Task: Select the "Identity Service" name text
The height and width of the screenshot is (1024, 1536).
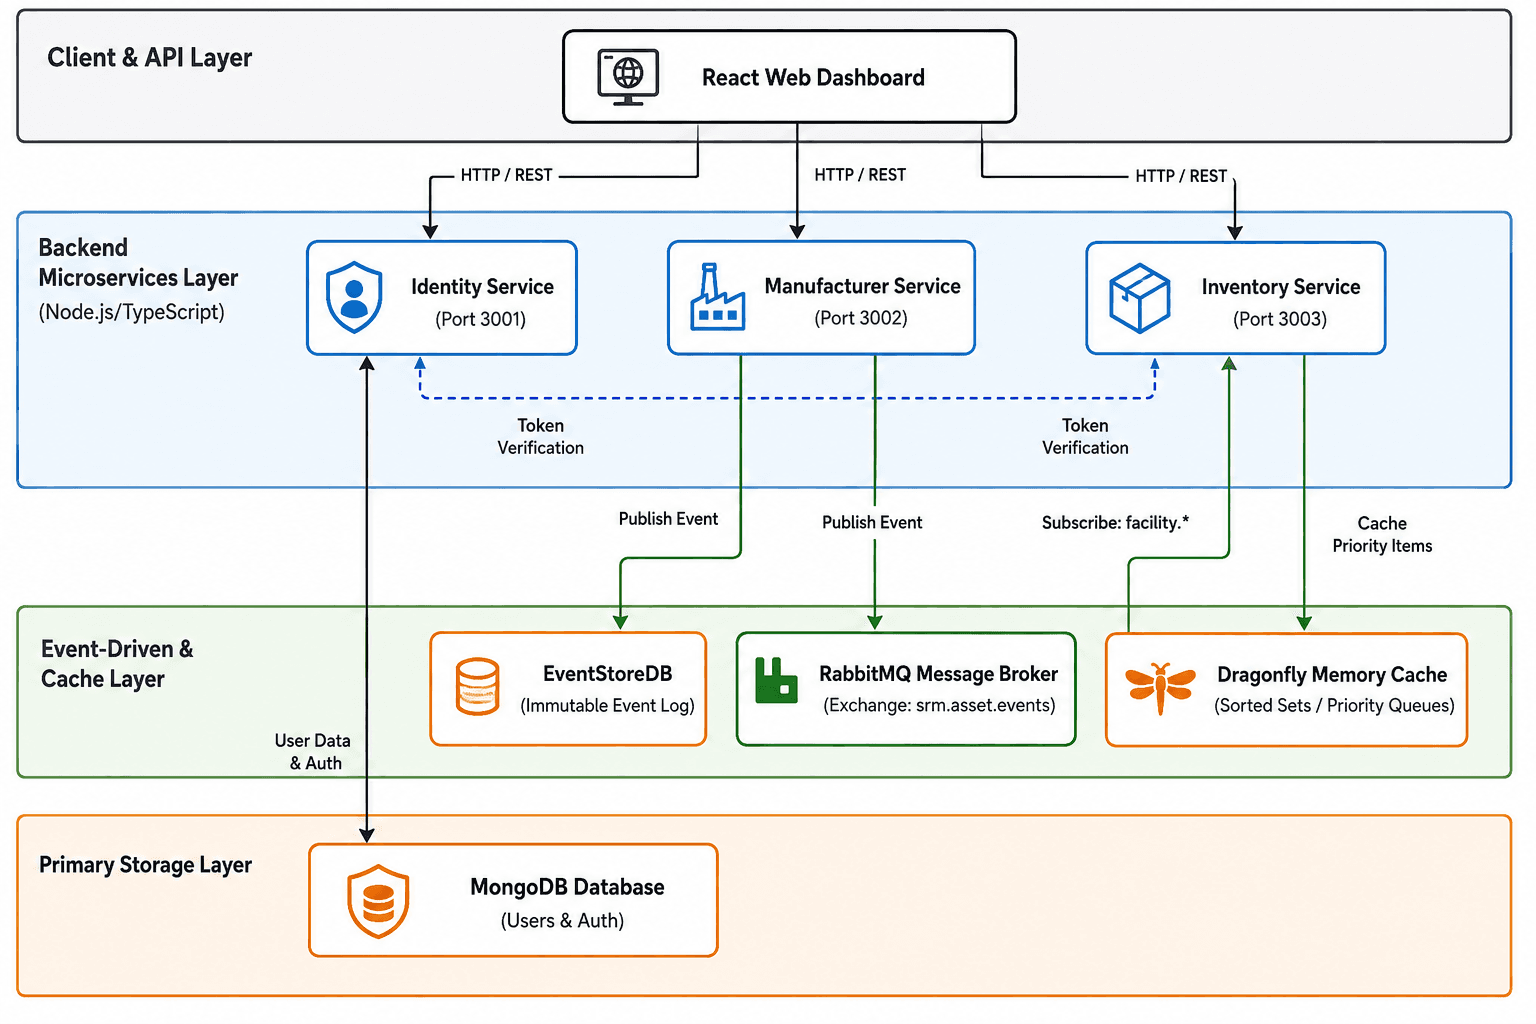Action: pyautogui.click(x=482, y=287)
